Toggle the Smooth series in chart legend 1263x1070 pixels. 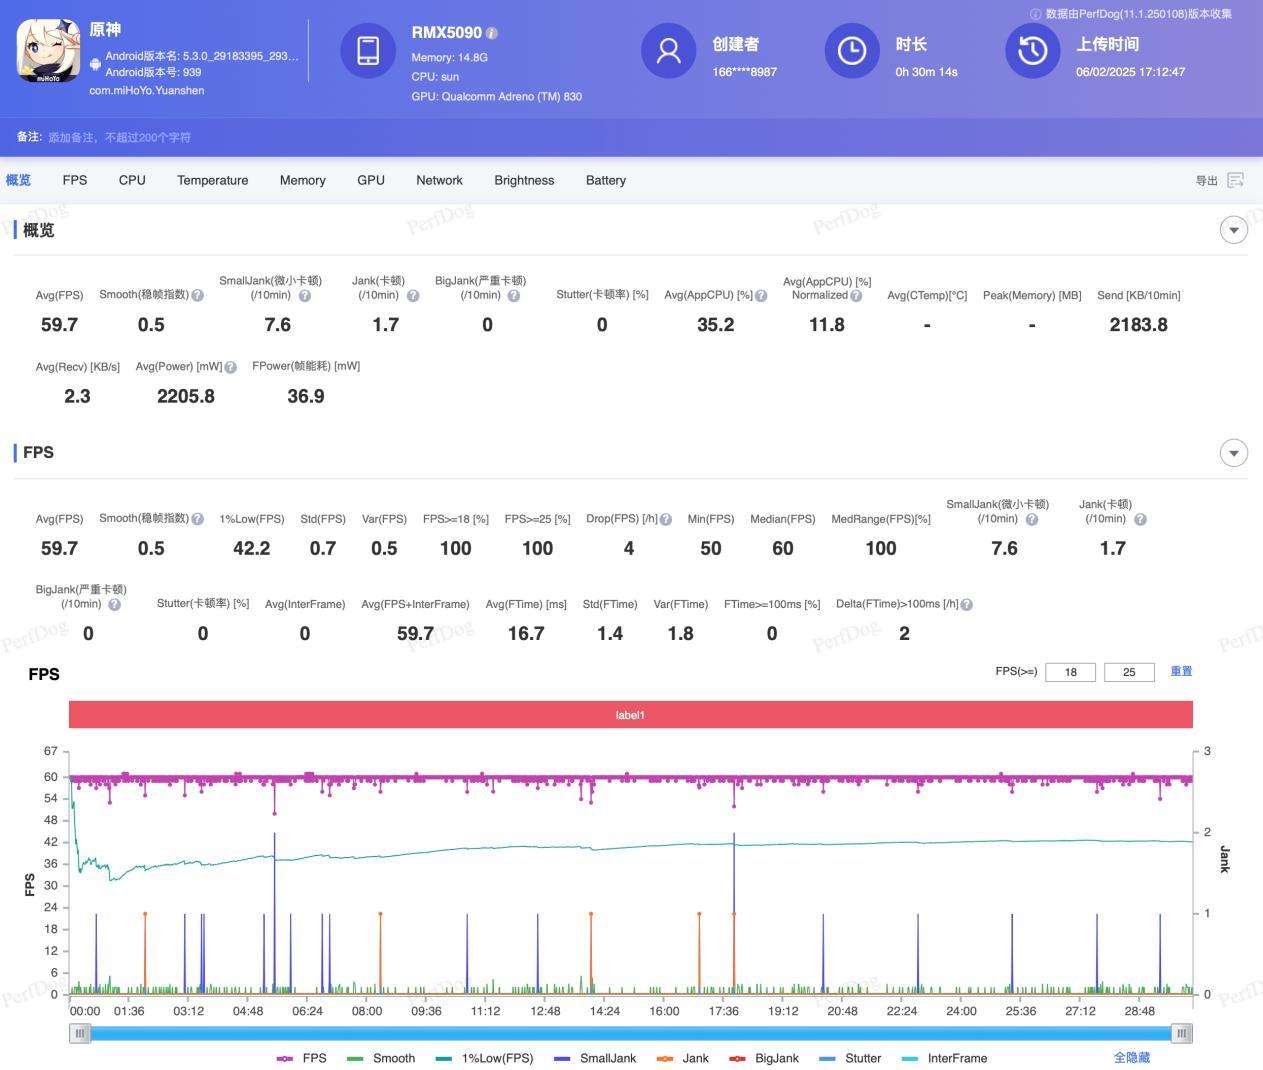(380, 1058)
